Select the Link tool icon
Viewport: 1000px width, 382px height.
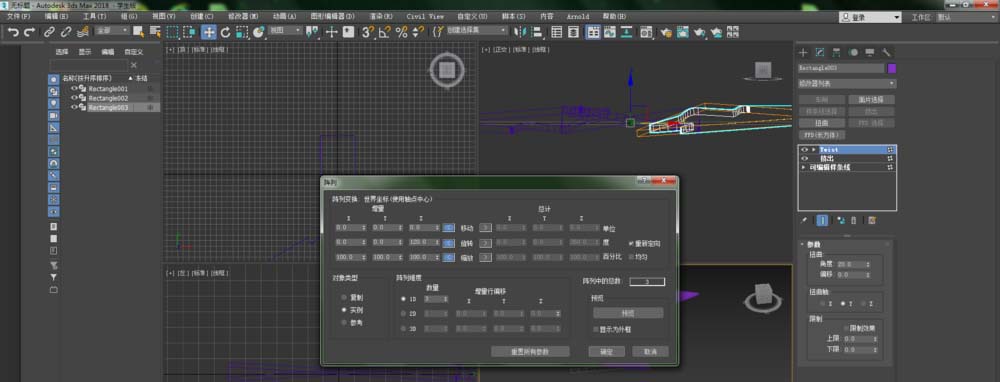[49, 31]
